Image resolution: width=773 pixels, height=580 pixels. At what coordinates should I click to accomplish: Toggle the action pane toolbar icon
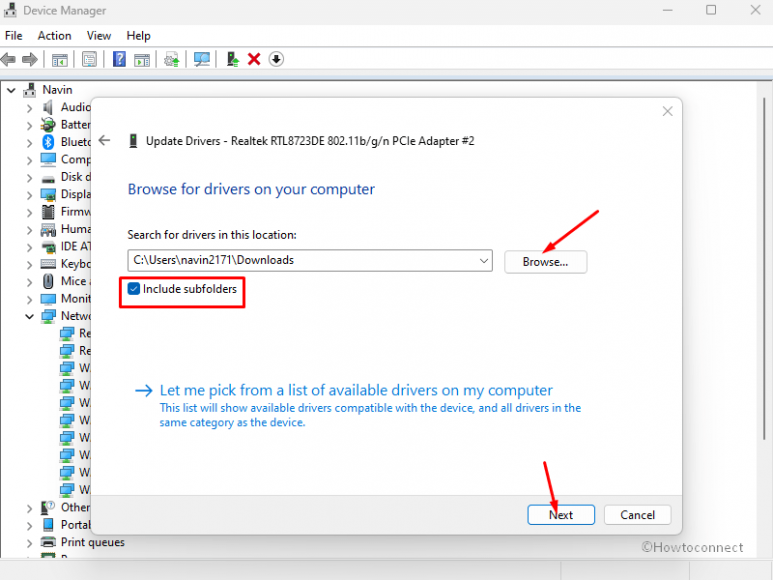(142, 60)
